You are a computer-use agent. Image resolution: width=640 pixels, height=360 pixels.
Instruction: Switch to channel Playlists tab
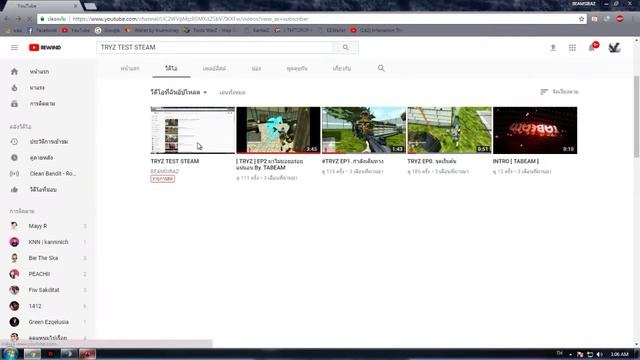[214, 68]
